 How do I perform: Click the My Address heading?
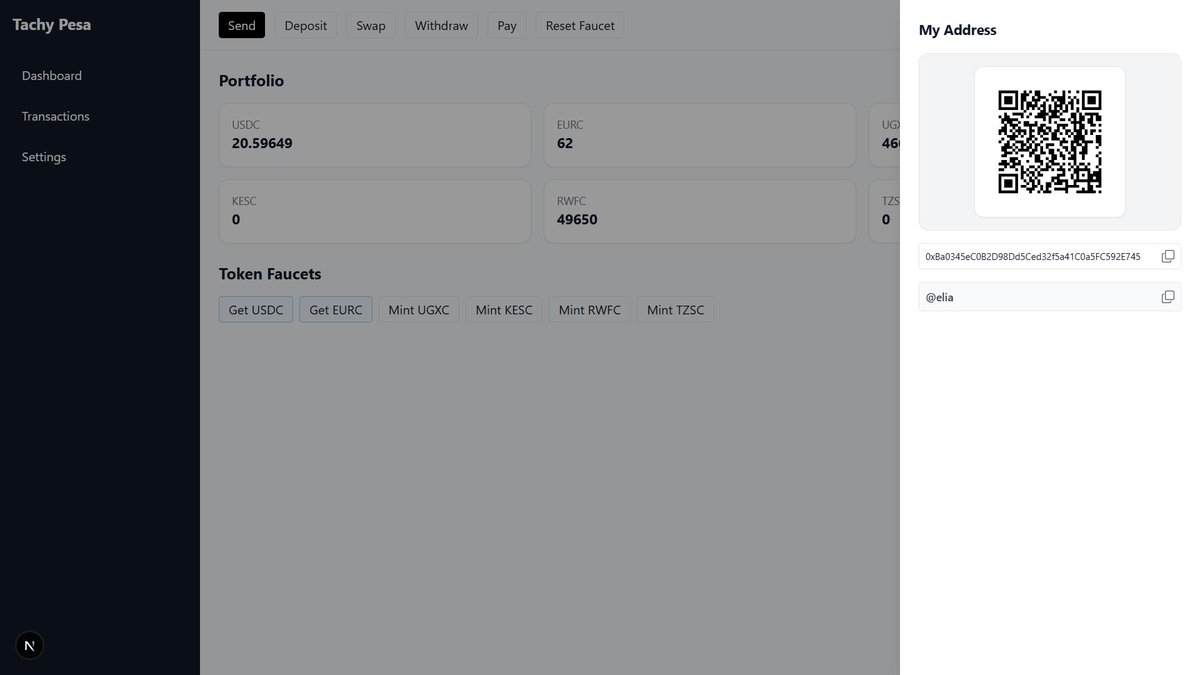(958, 30)
